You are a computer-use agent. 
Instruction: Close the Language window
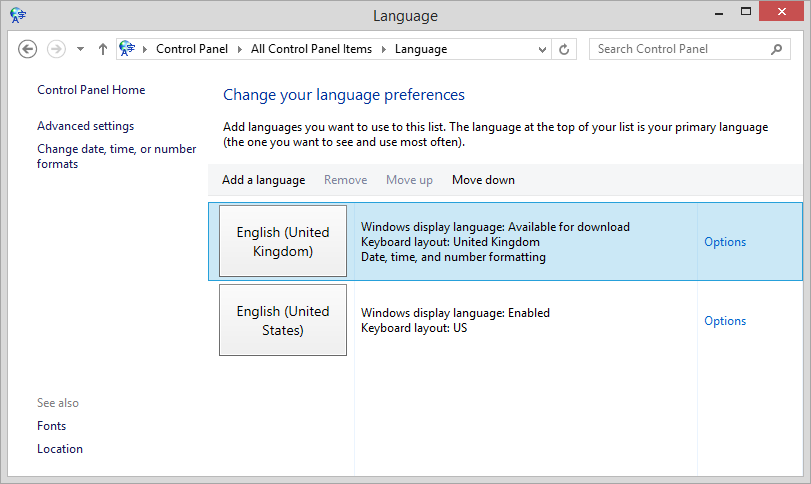[x=782, y=11]
